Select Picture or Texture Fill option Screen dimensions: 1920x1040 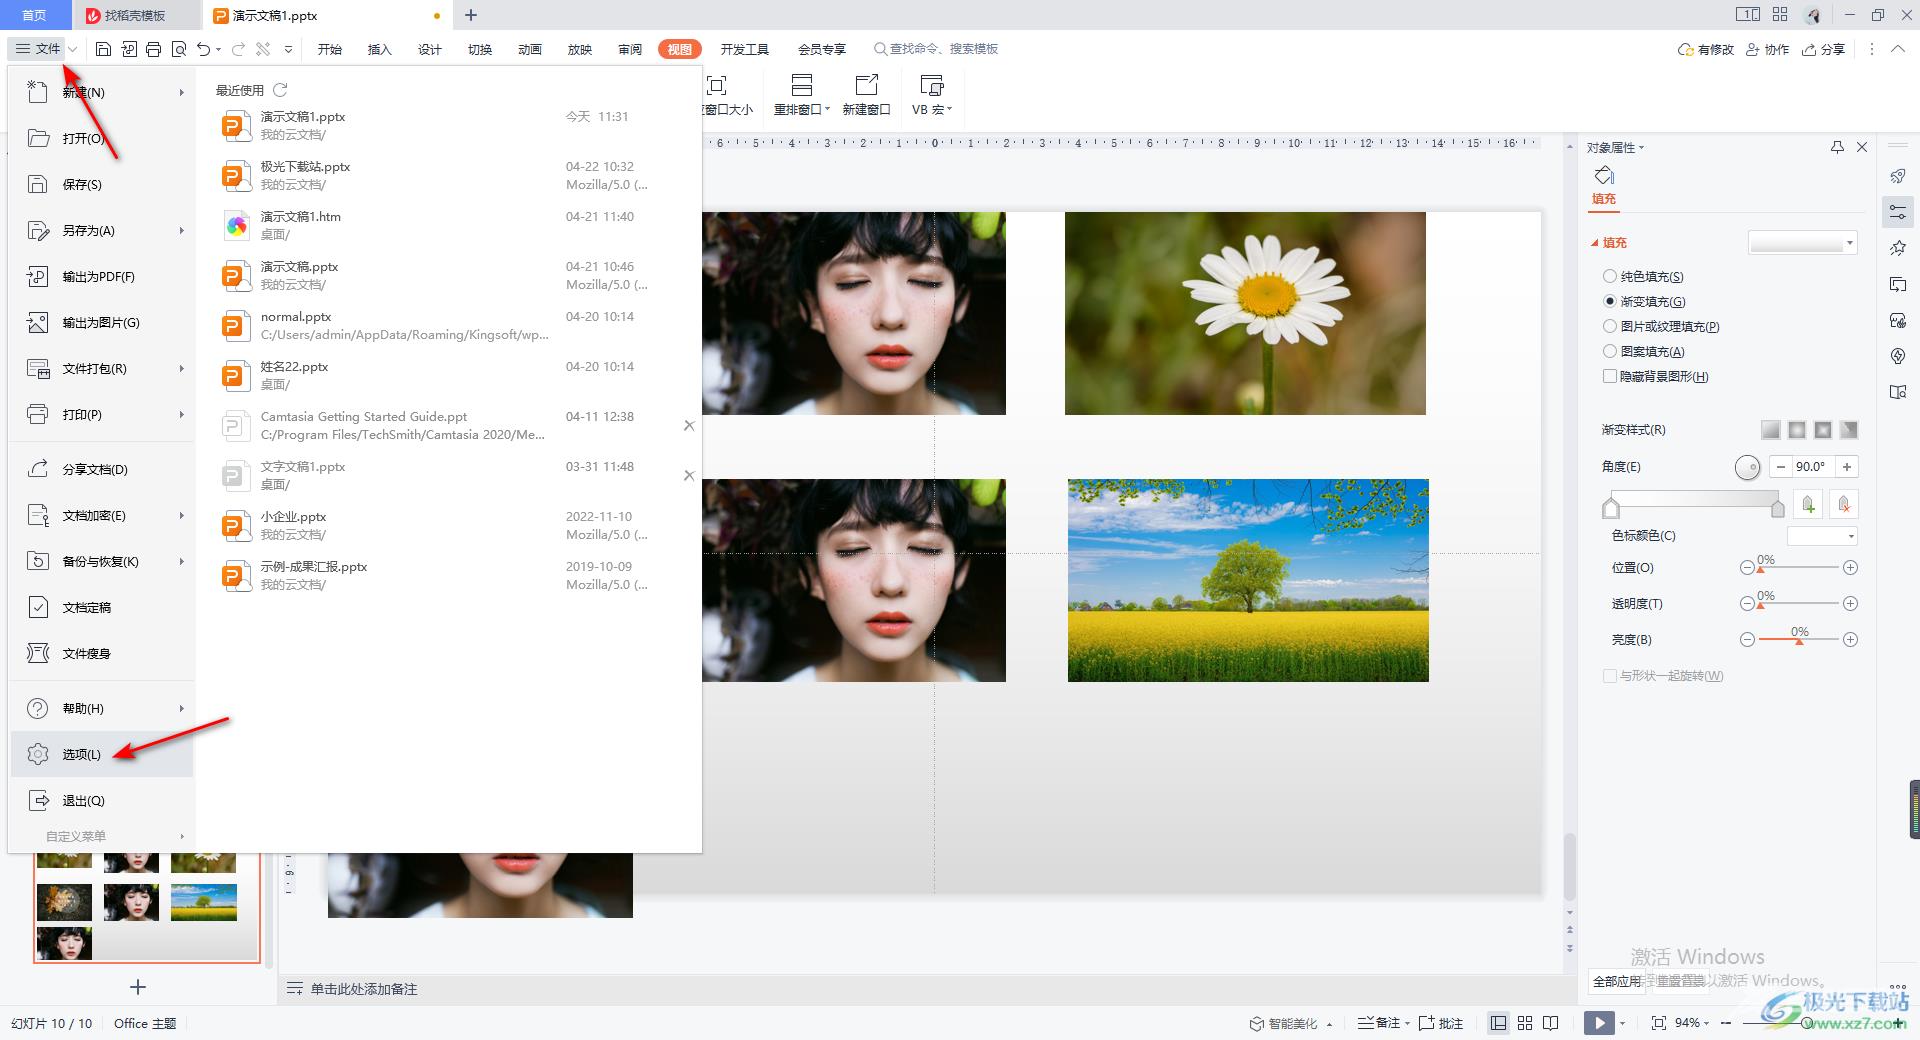1610,326
